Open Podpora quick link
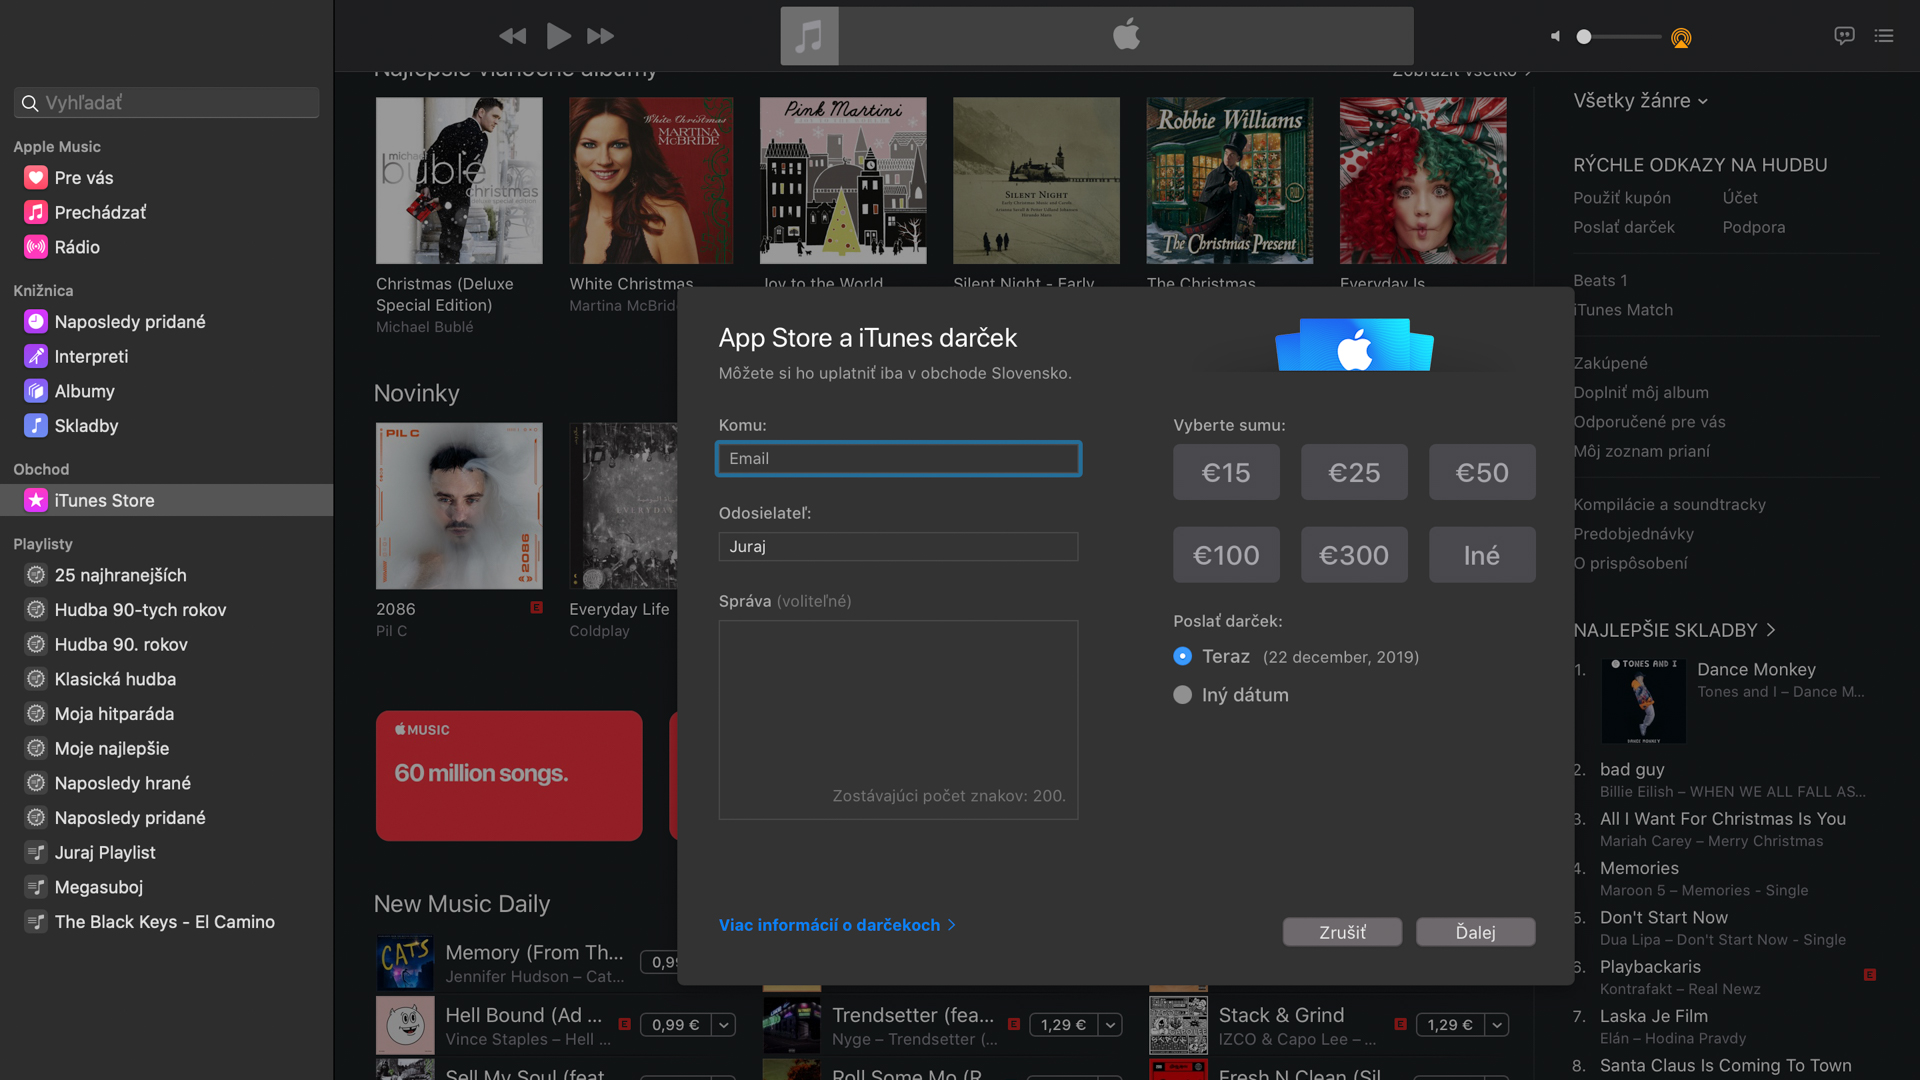Viewport: 1920px width, 1080px height. coord(1754,227)
